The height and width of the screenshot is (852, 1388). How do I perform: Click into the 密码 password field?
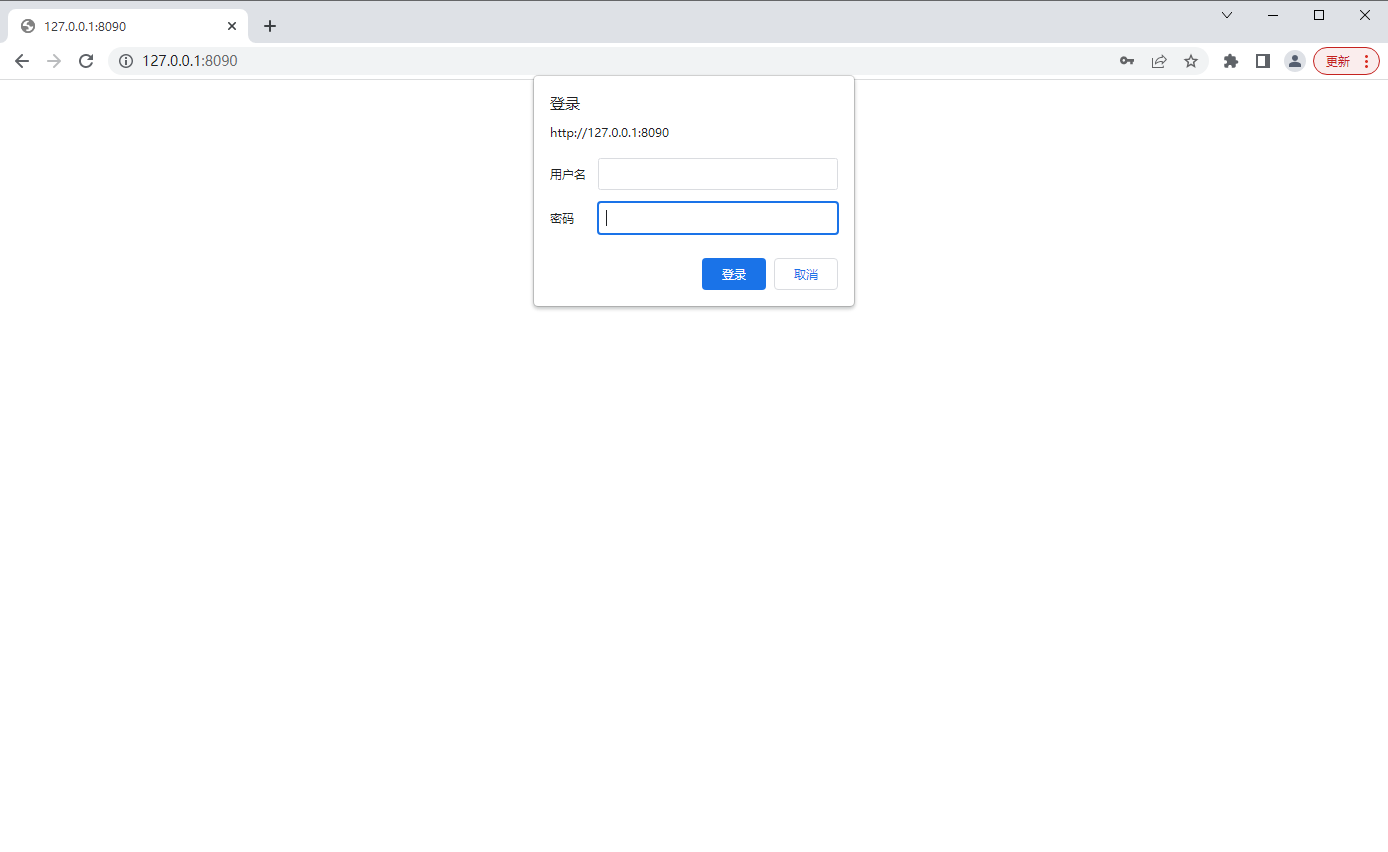[x=717, y=218]
